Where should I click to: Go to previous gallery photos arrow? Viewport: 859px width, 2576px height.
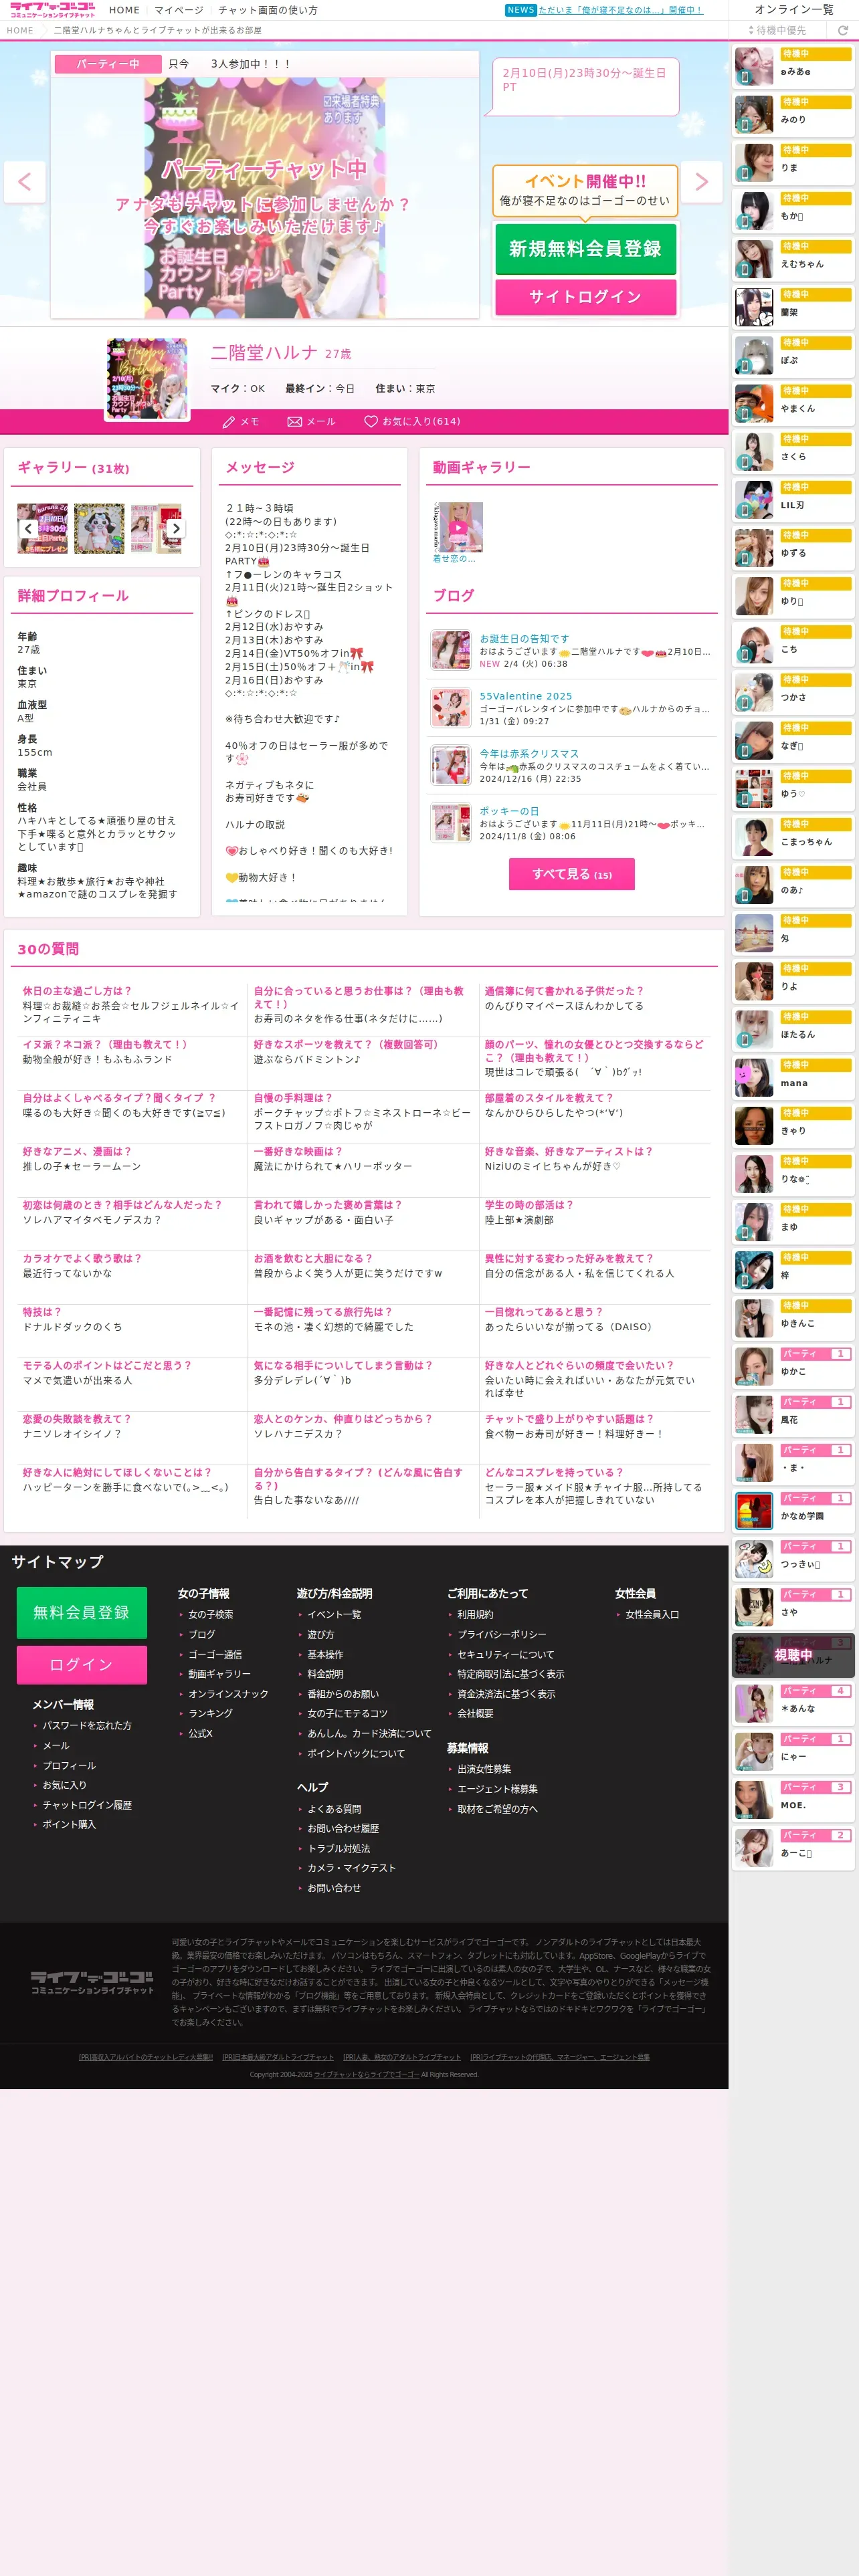point(29,528)
